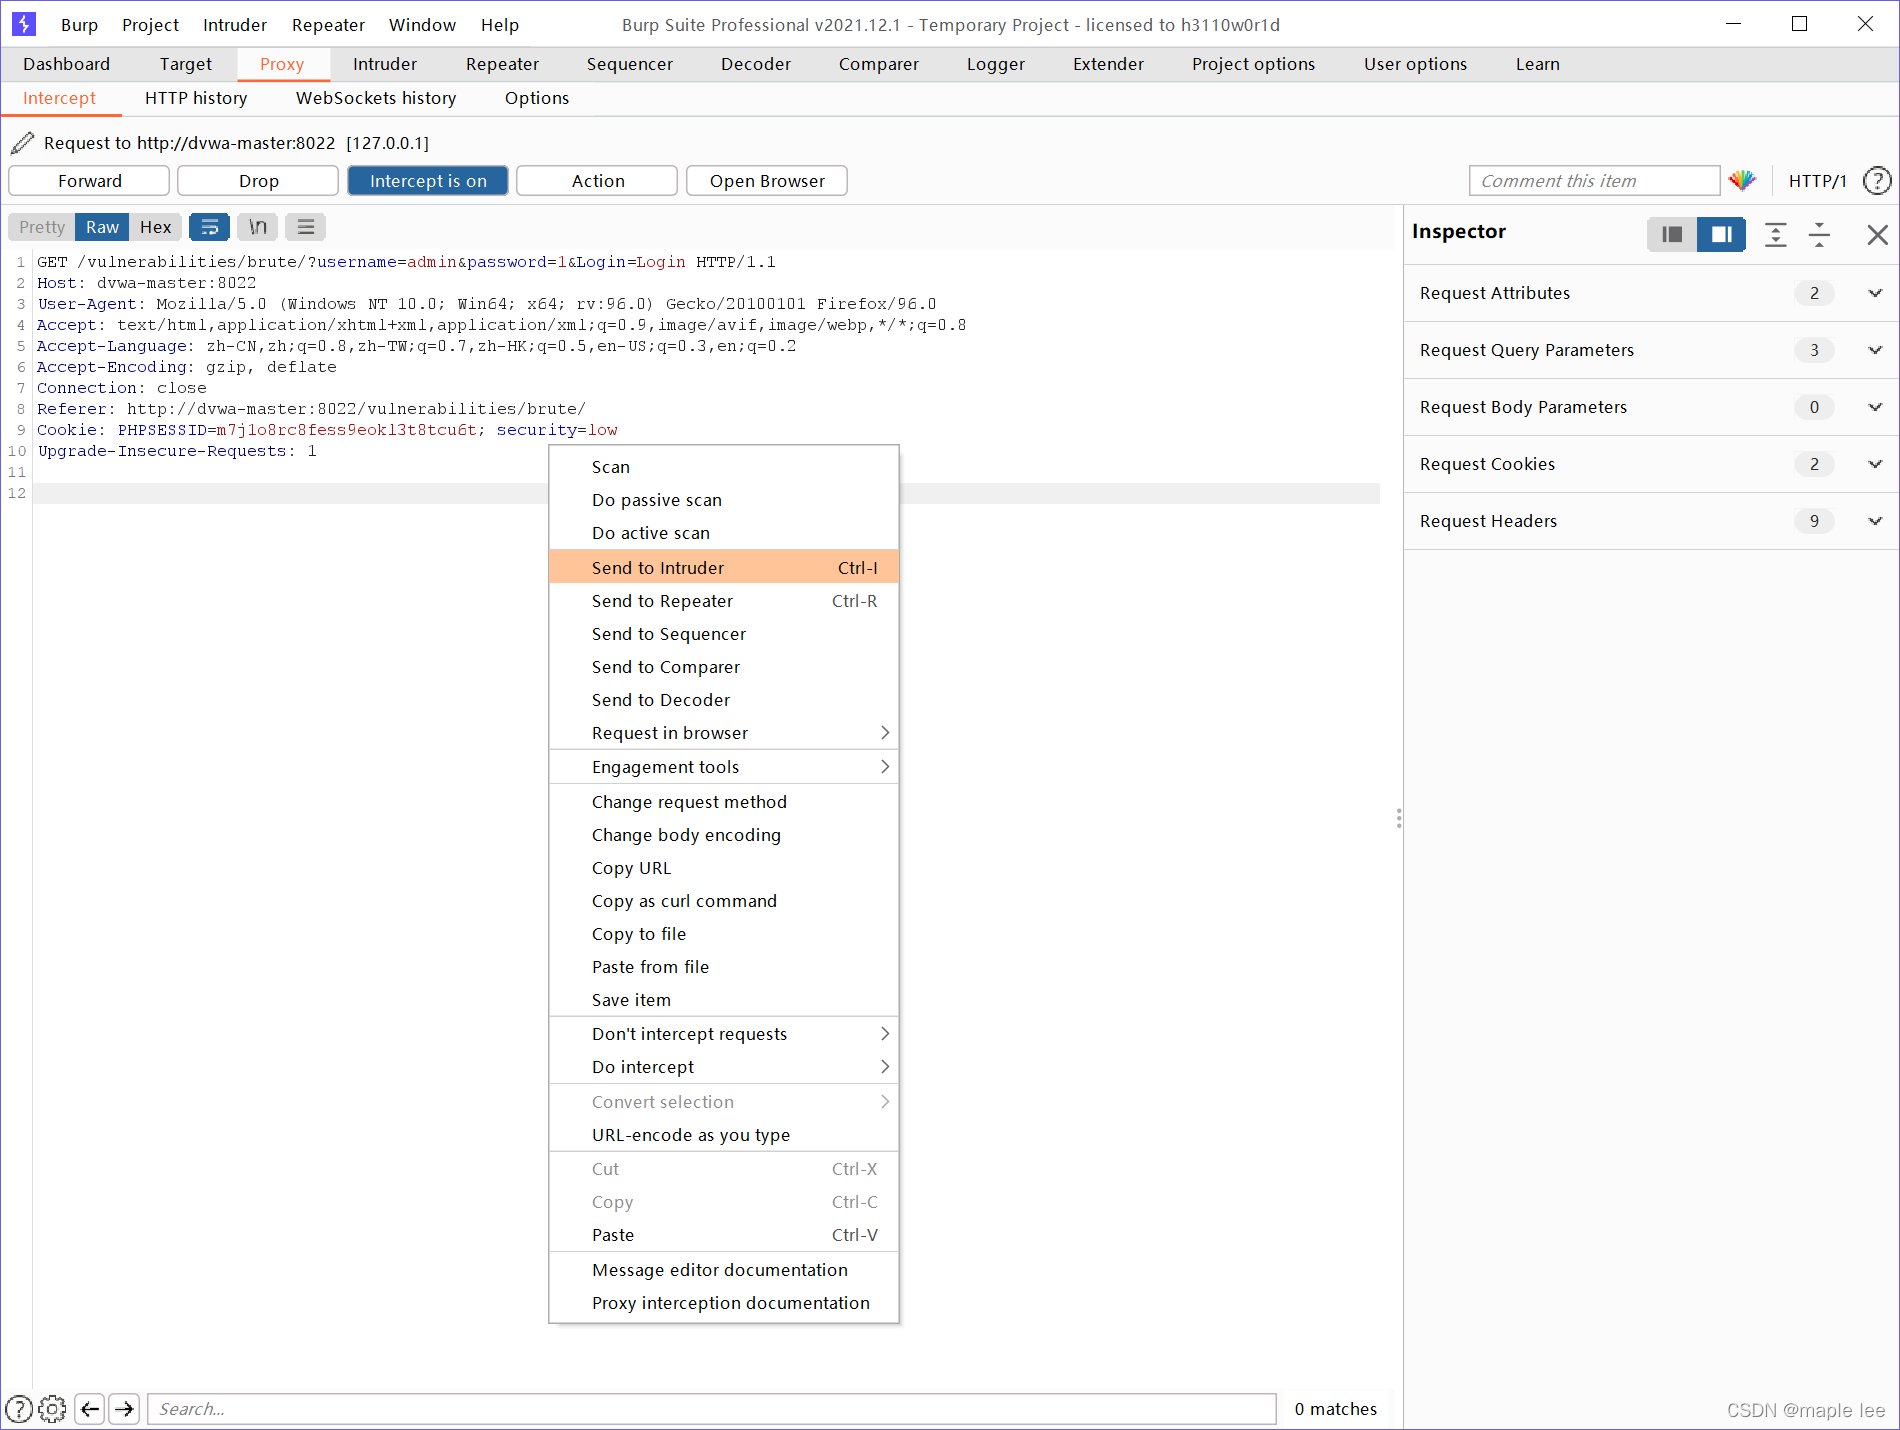
Task: Click the Comment this item field
Action: (x=1594, y=181)
